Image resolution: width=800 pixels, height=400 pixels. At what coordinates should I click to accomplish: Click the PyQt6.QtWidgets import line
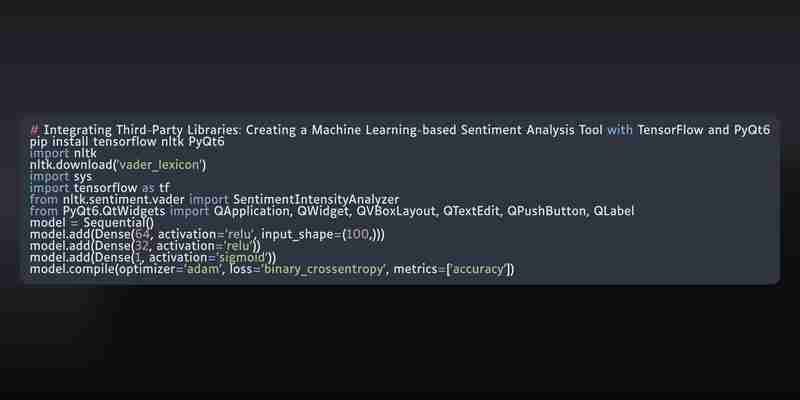(332, 211)
